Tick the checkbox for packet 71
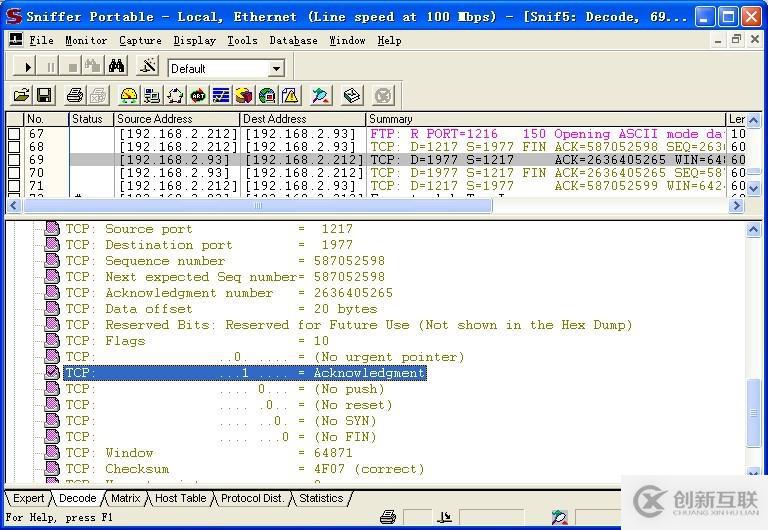Viewport: 768px width, 530px height. 14,186
